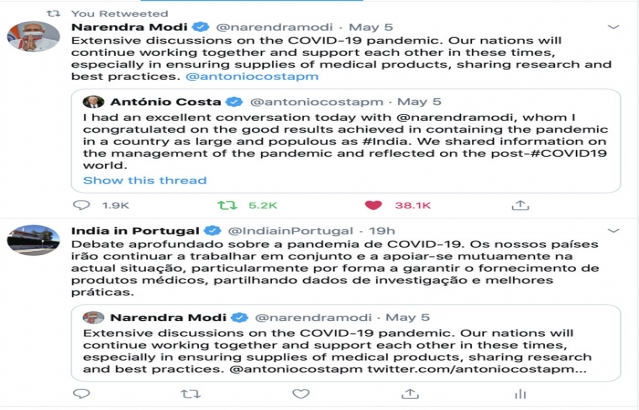Open India in Portugal profile picture

(x=33, y=240)
